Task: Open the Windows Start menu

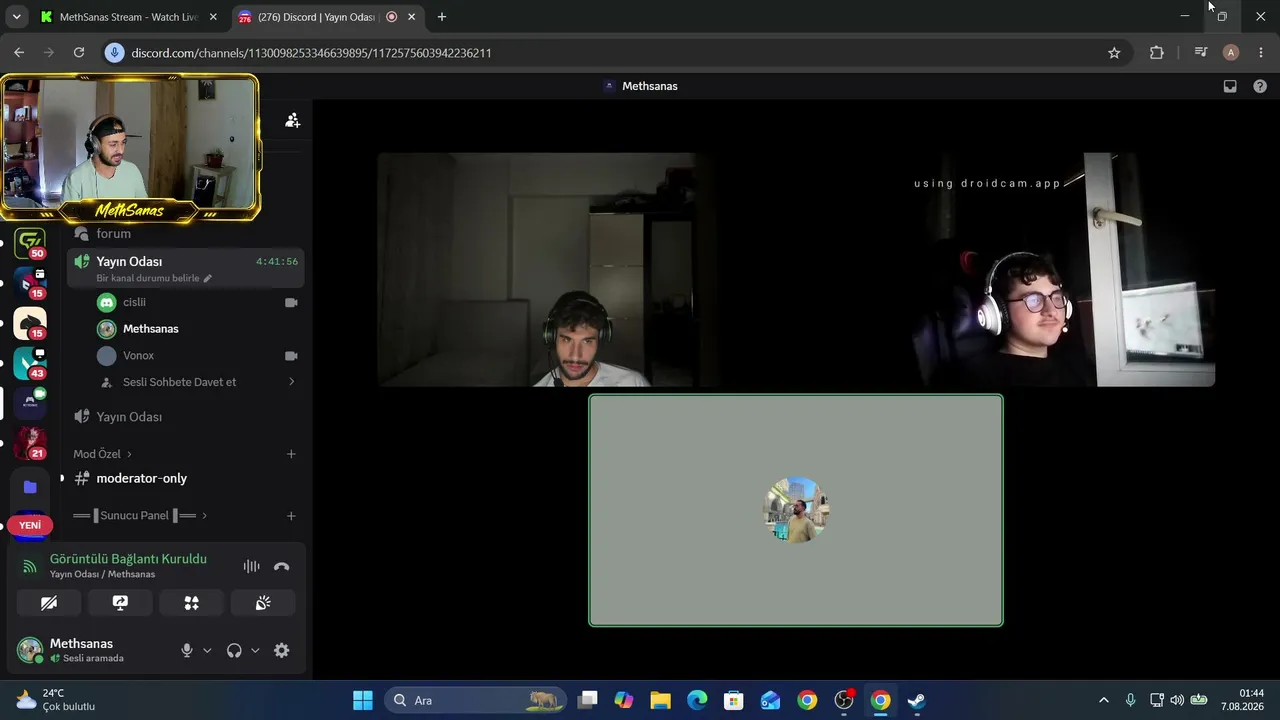Action: pyautogui.click(x=363, y=700)
